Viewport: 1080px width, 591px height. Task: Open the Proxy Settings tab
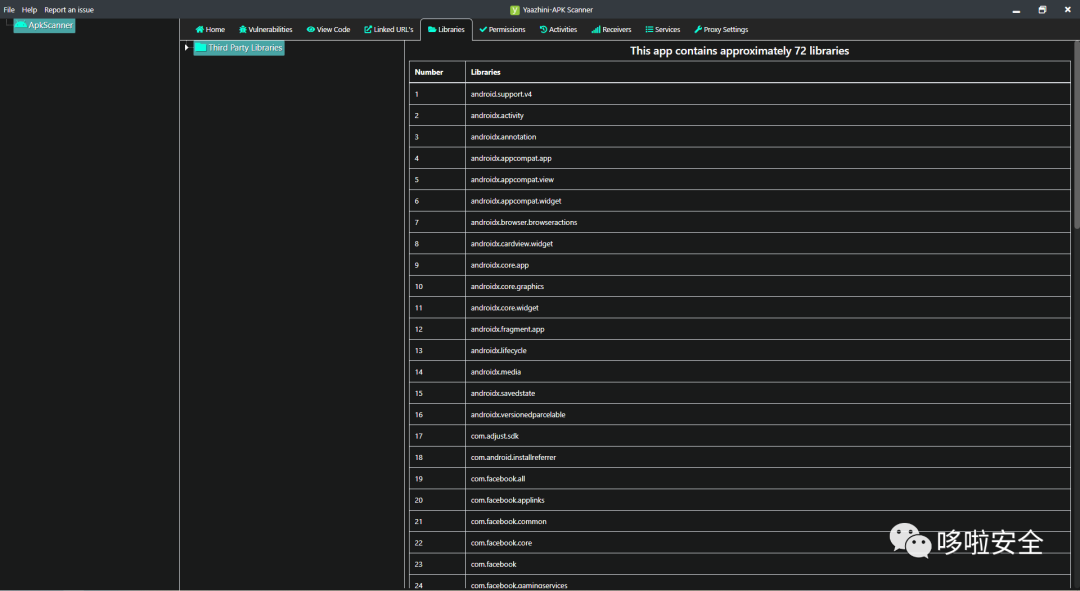(721, 30)
